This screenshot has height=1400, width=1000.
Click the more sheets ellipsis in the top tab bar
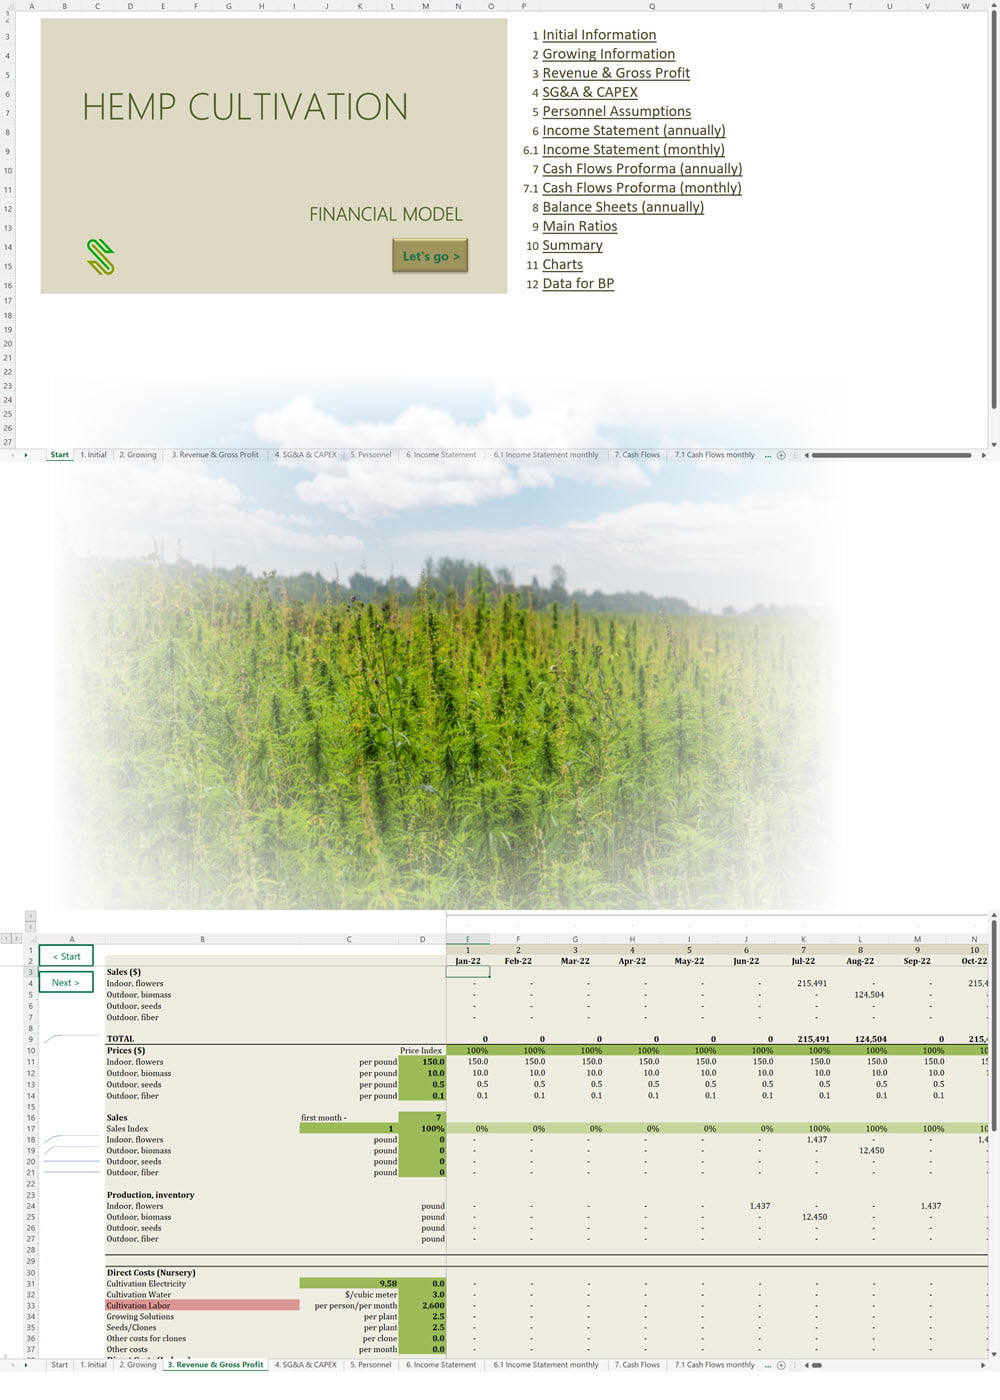pyautogui.click(x=768, y=455)
